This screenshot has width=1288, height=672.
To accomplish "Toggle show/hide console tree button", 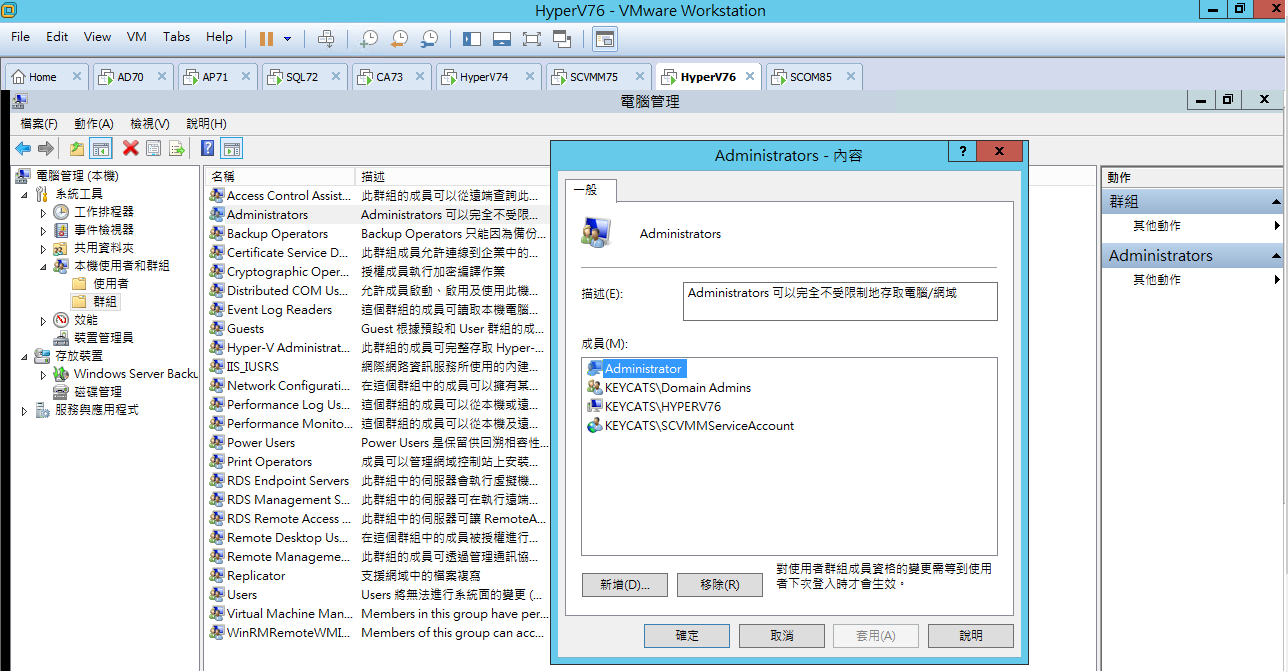I will click(100, 149).
